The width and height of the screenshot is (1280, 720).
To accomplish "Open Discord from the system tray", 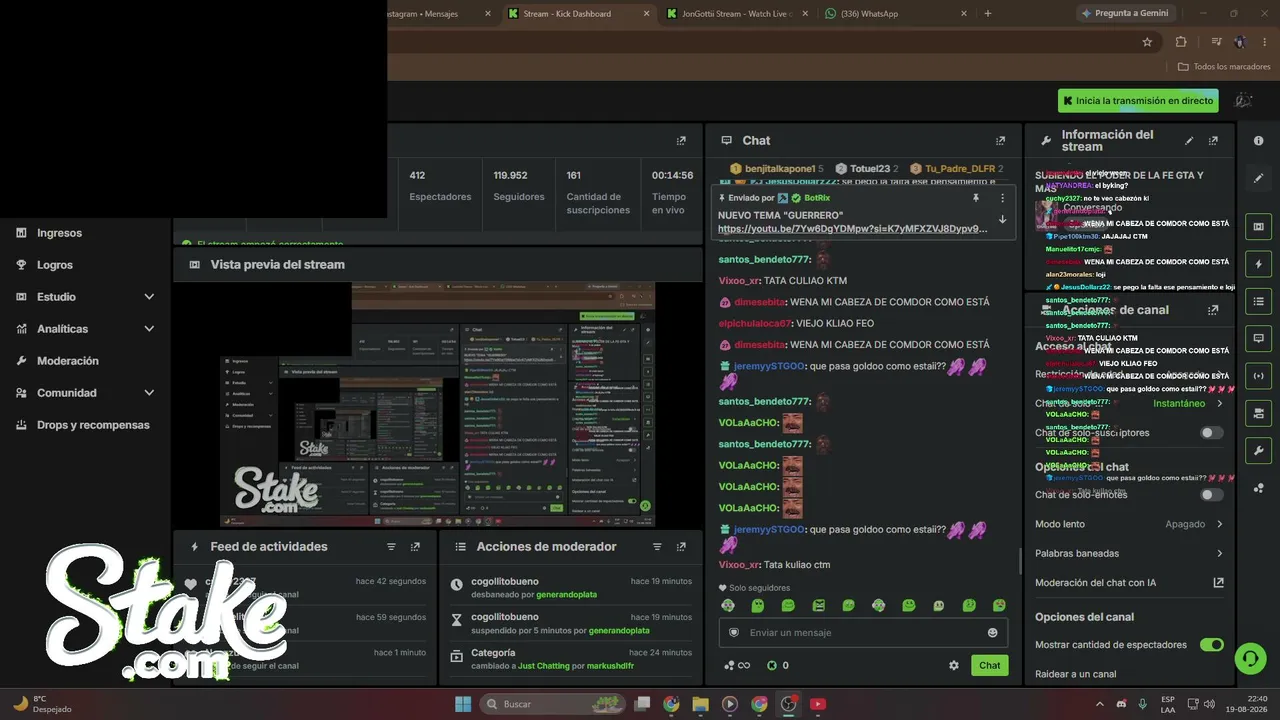I will pos(1121,704).
